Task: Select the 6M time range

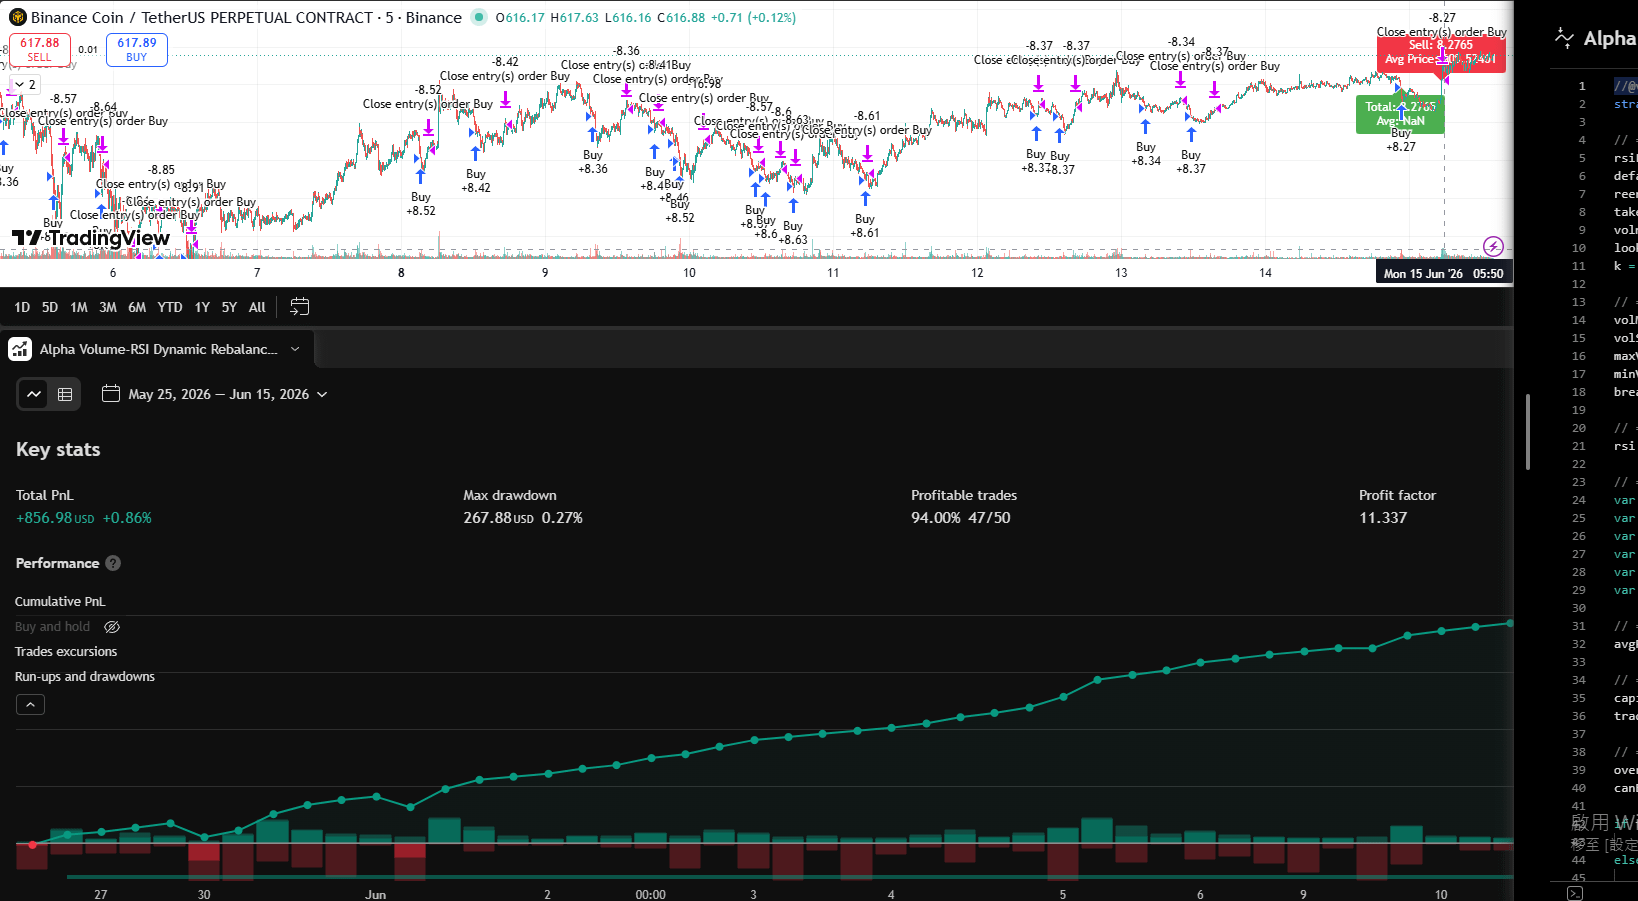Action: [x=137, y=307]
